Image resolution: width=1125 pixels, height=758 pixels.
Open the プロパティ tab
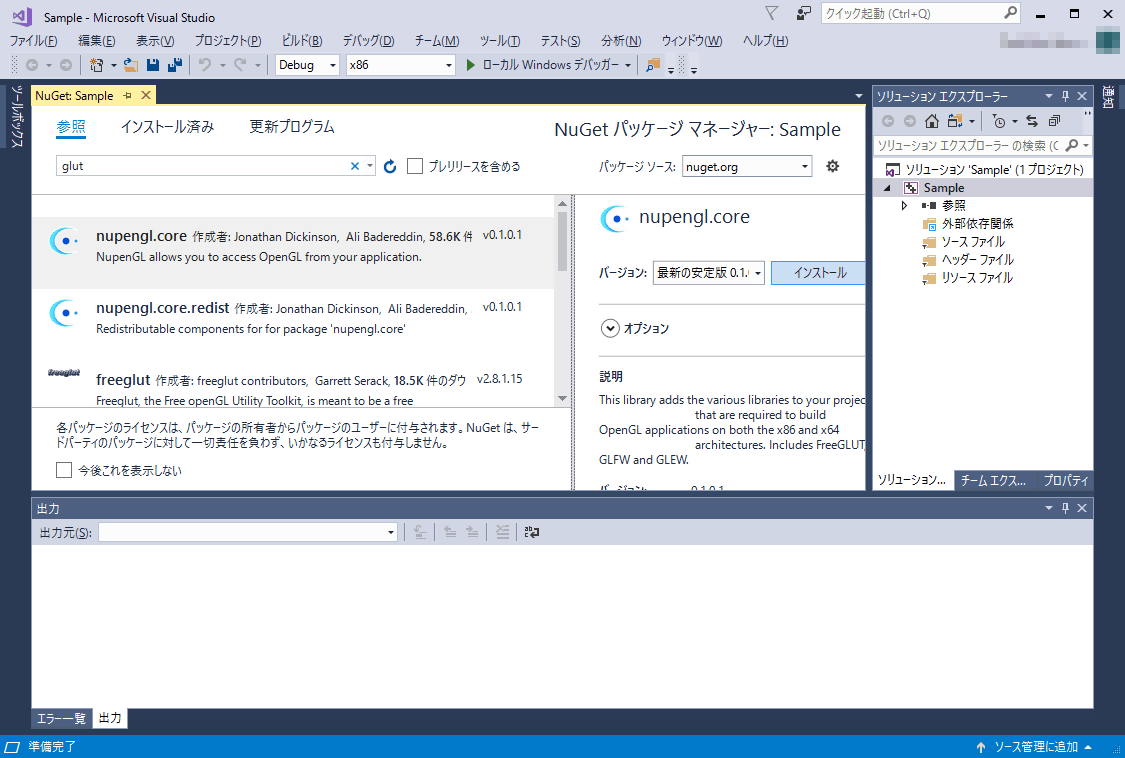click(x=1065, y=480)
